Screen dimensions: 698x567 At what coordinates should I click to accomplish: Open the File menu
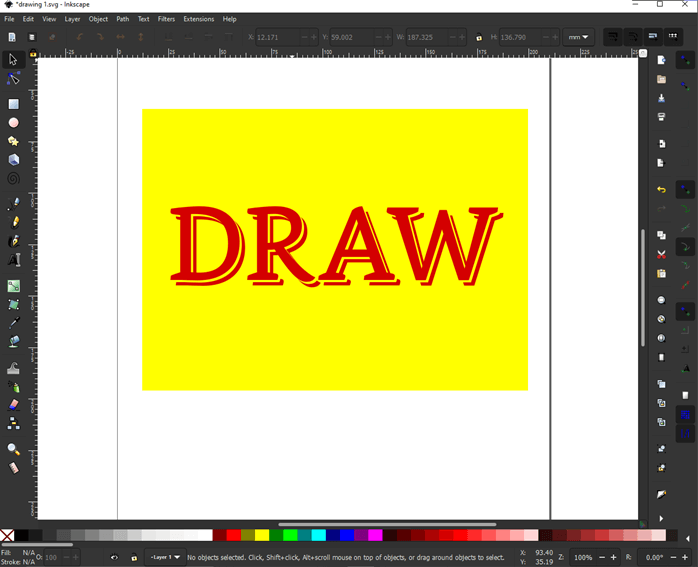[x=9, y=19]
